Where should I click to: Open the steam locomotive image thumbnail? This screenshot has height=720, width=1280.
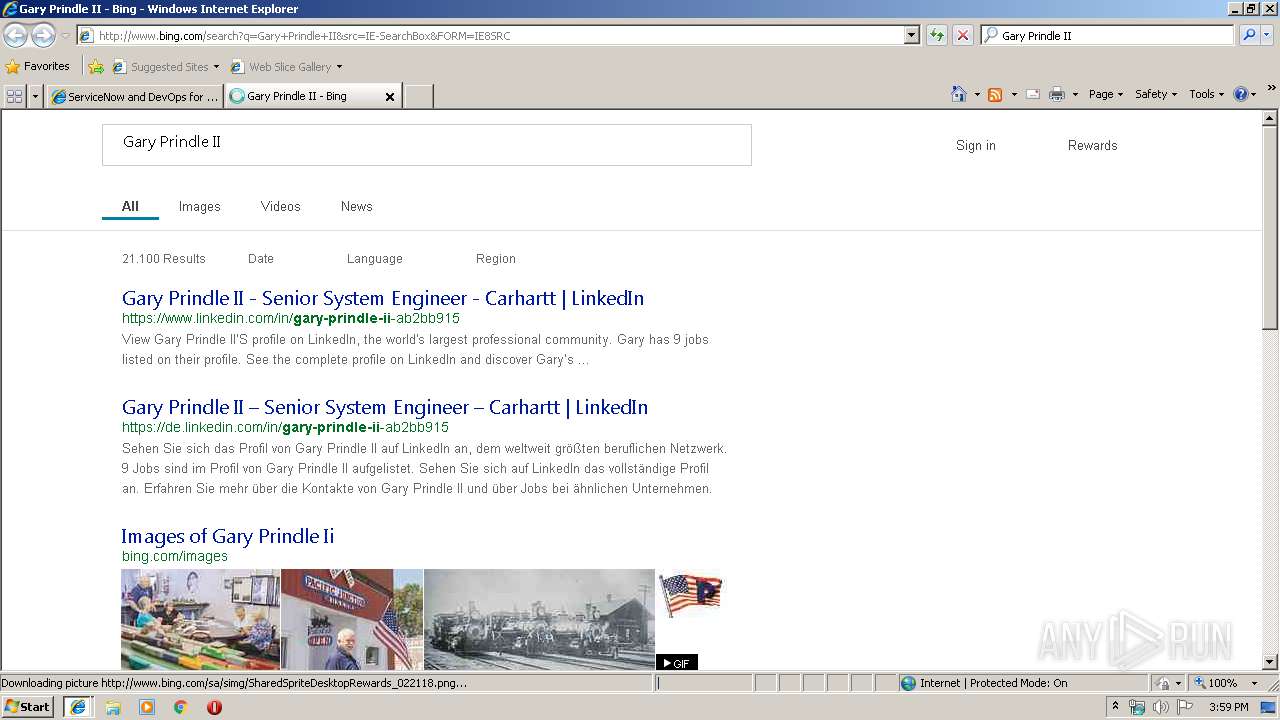click(539, 619)
